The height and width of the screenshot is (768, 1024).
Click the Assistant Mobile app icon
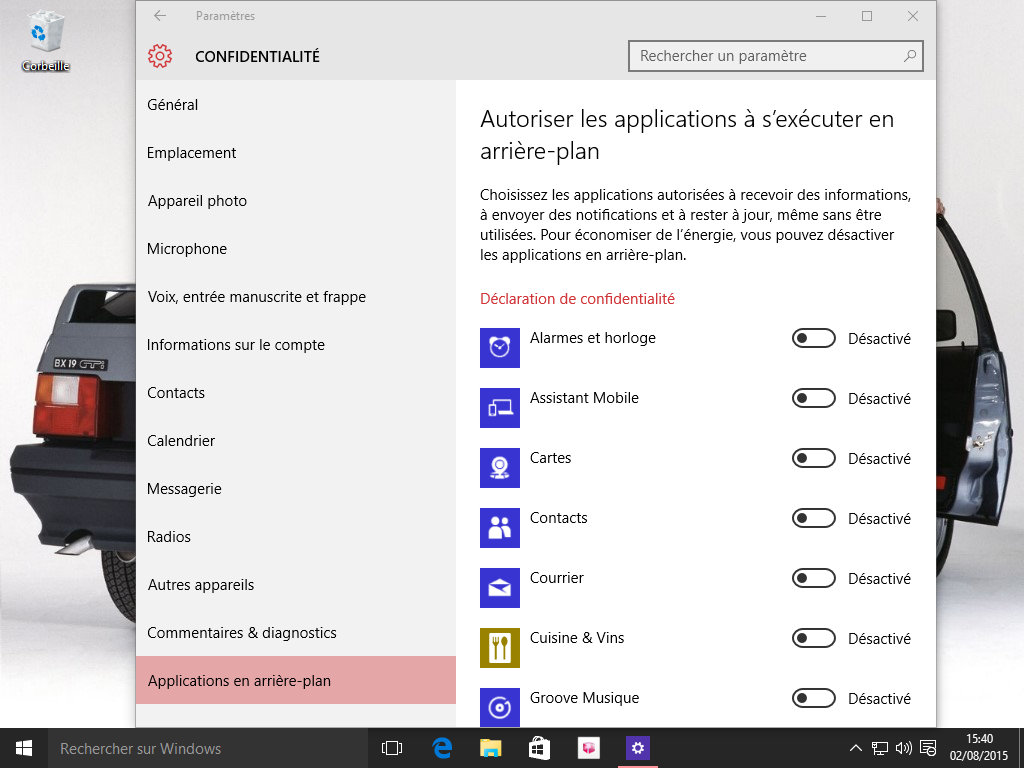pyautogui.click(x=500, y=408)
